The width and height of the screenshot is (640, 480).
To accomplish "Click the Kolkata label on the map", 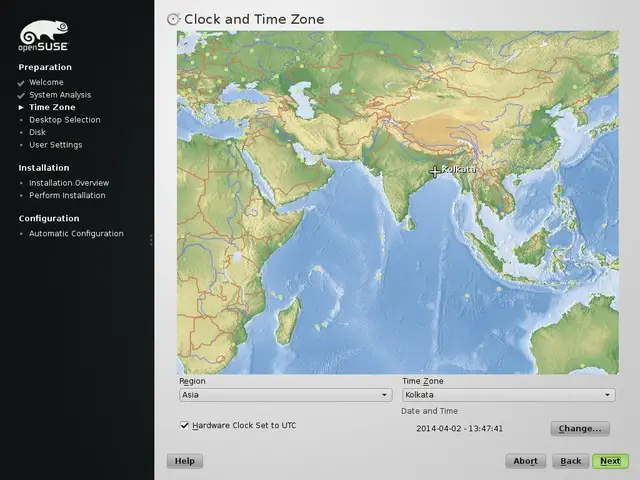I will click(x=459, y=169).
